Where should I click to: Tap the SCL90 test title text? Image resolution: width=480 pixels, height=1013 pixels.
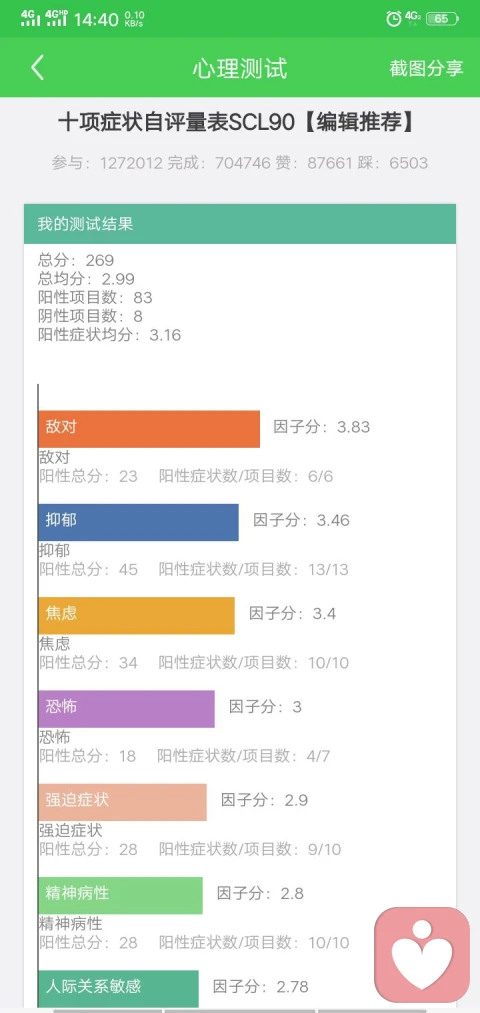coord(236,122)
